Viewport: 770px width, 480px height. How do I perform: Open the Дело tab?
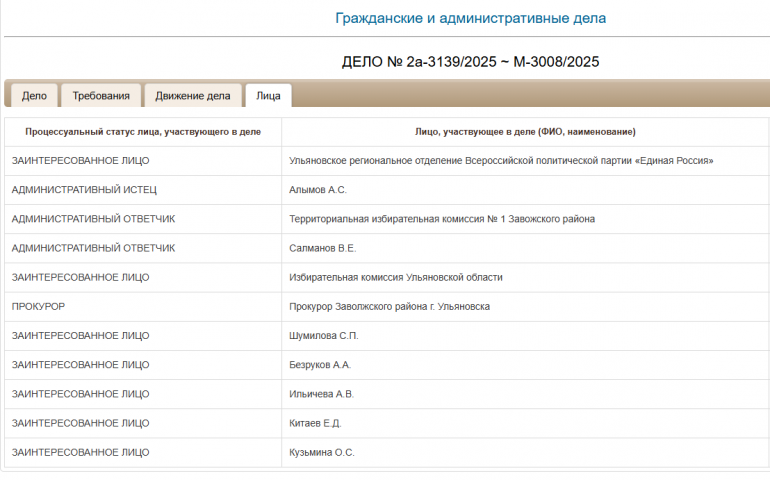(34, 96)
